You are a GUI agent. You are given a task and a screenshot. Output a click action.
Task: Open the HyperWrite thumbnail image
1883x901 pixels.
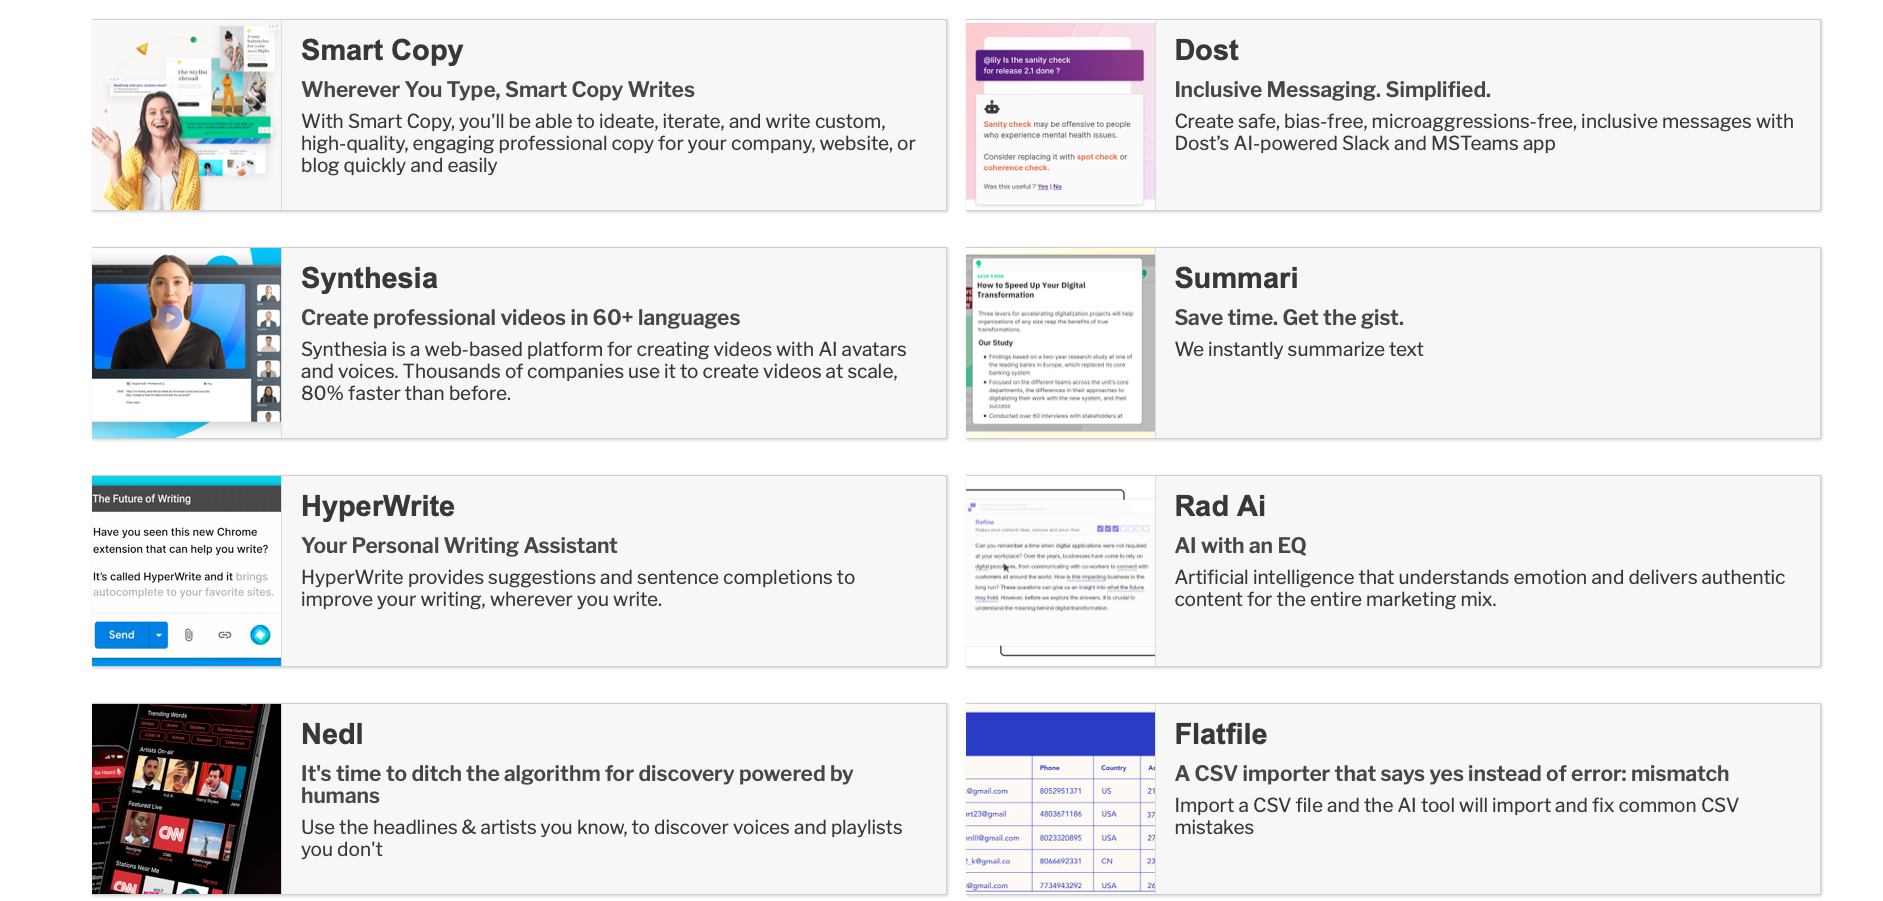(x=186, y=571)
